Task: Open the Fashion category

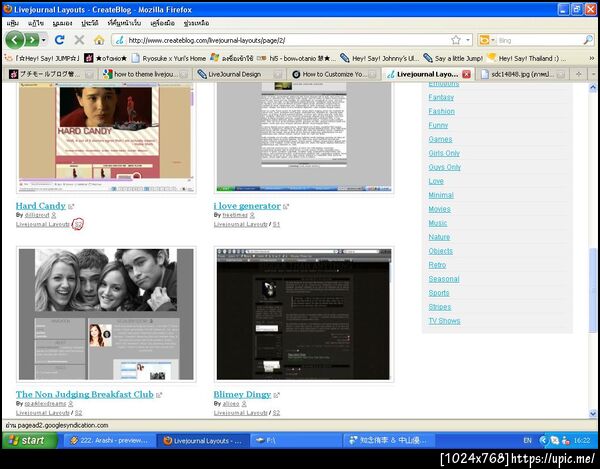Action: [442, 111]
